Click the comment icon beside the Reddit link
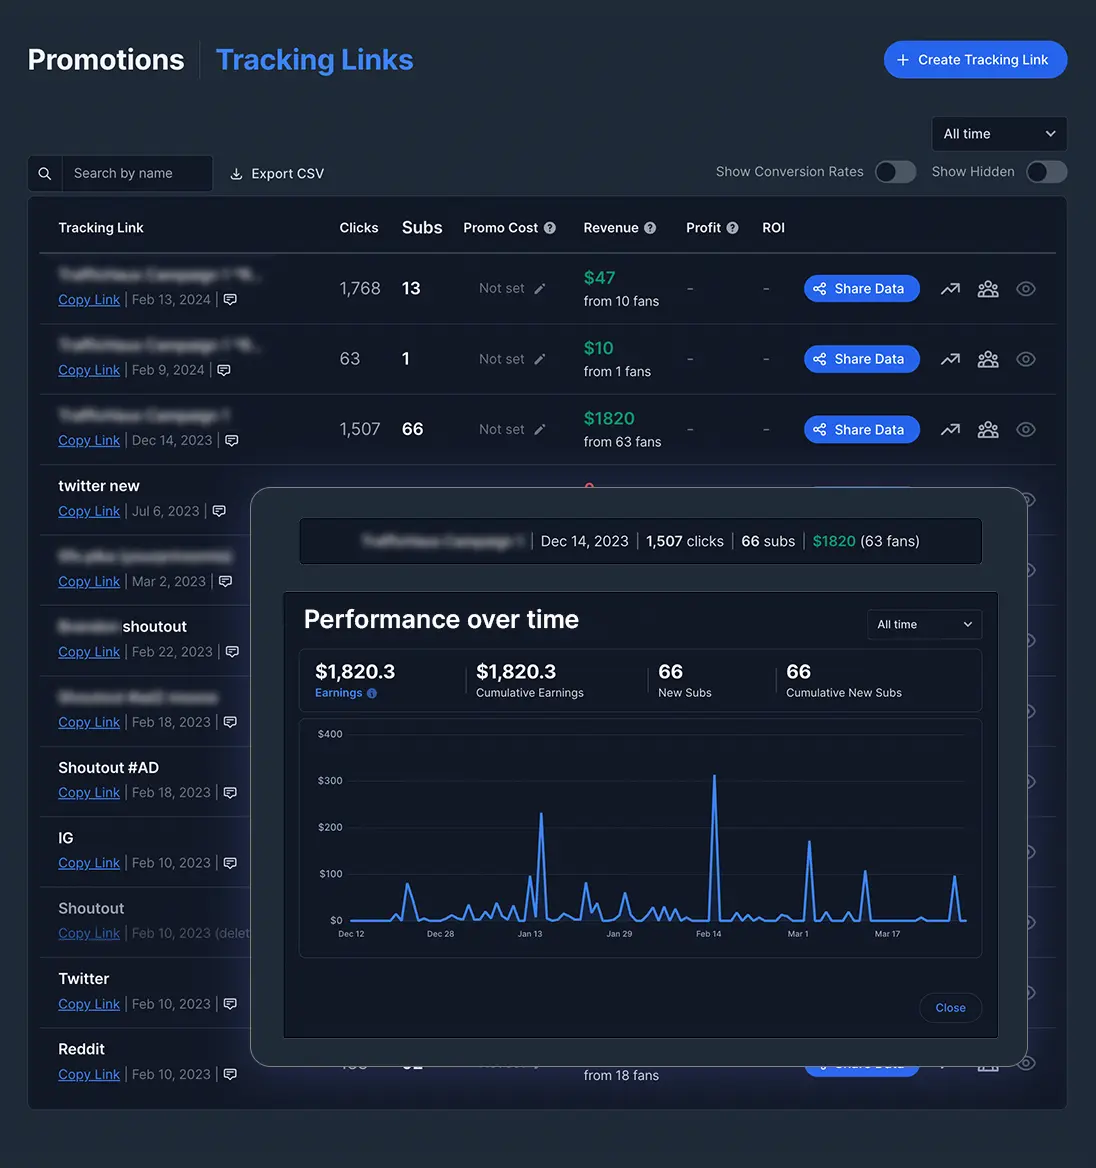The height and width of the screenshot is (1168, 1096). [x=230, y=1074]
